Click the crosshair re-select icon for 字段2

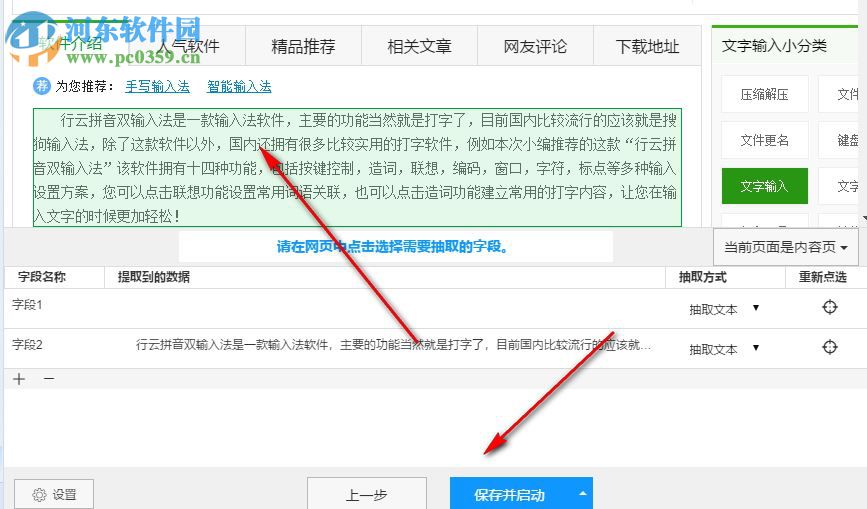829,347
